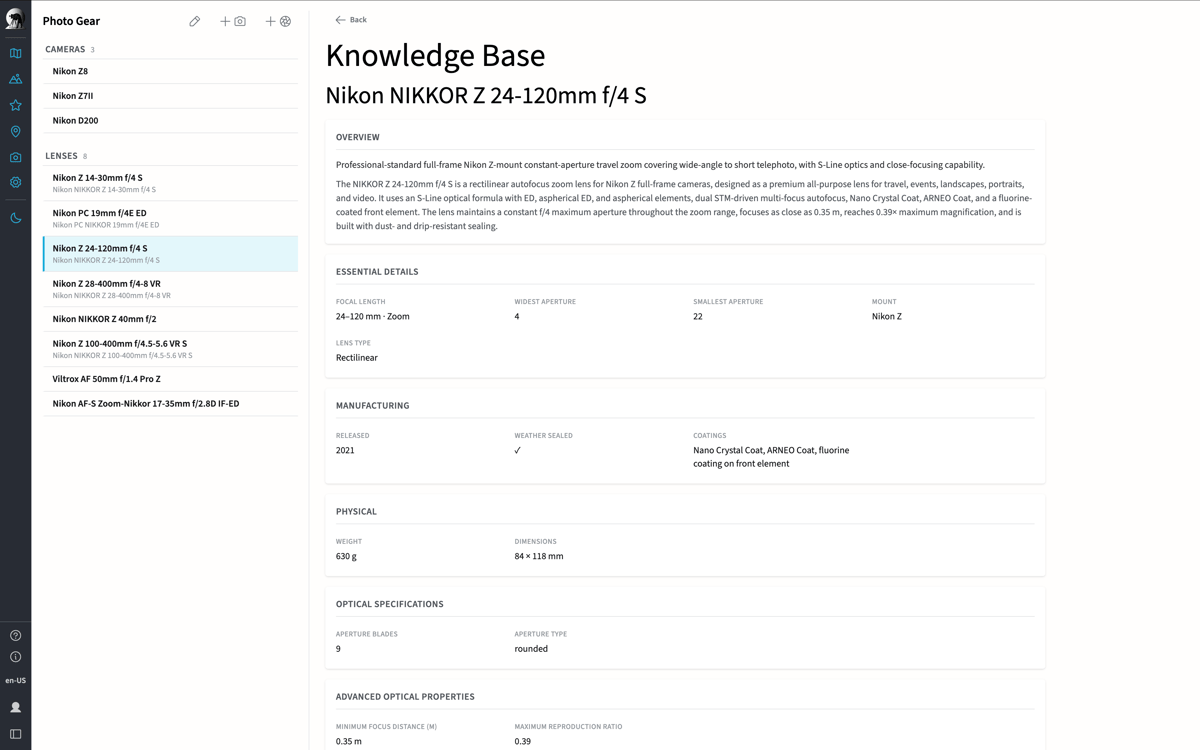Click the smallest aperture value 22
Image resolution: width=1200 pixels, height=750 pixels.
[x=698, y=316]
